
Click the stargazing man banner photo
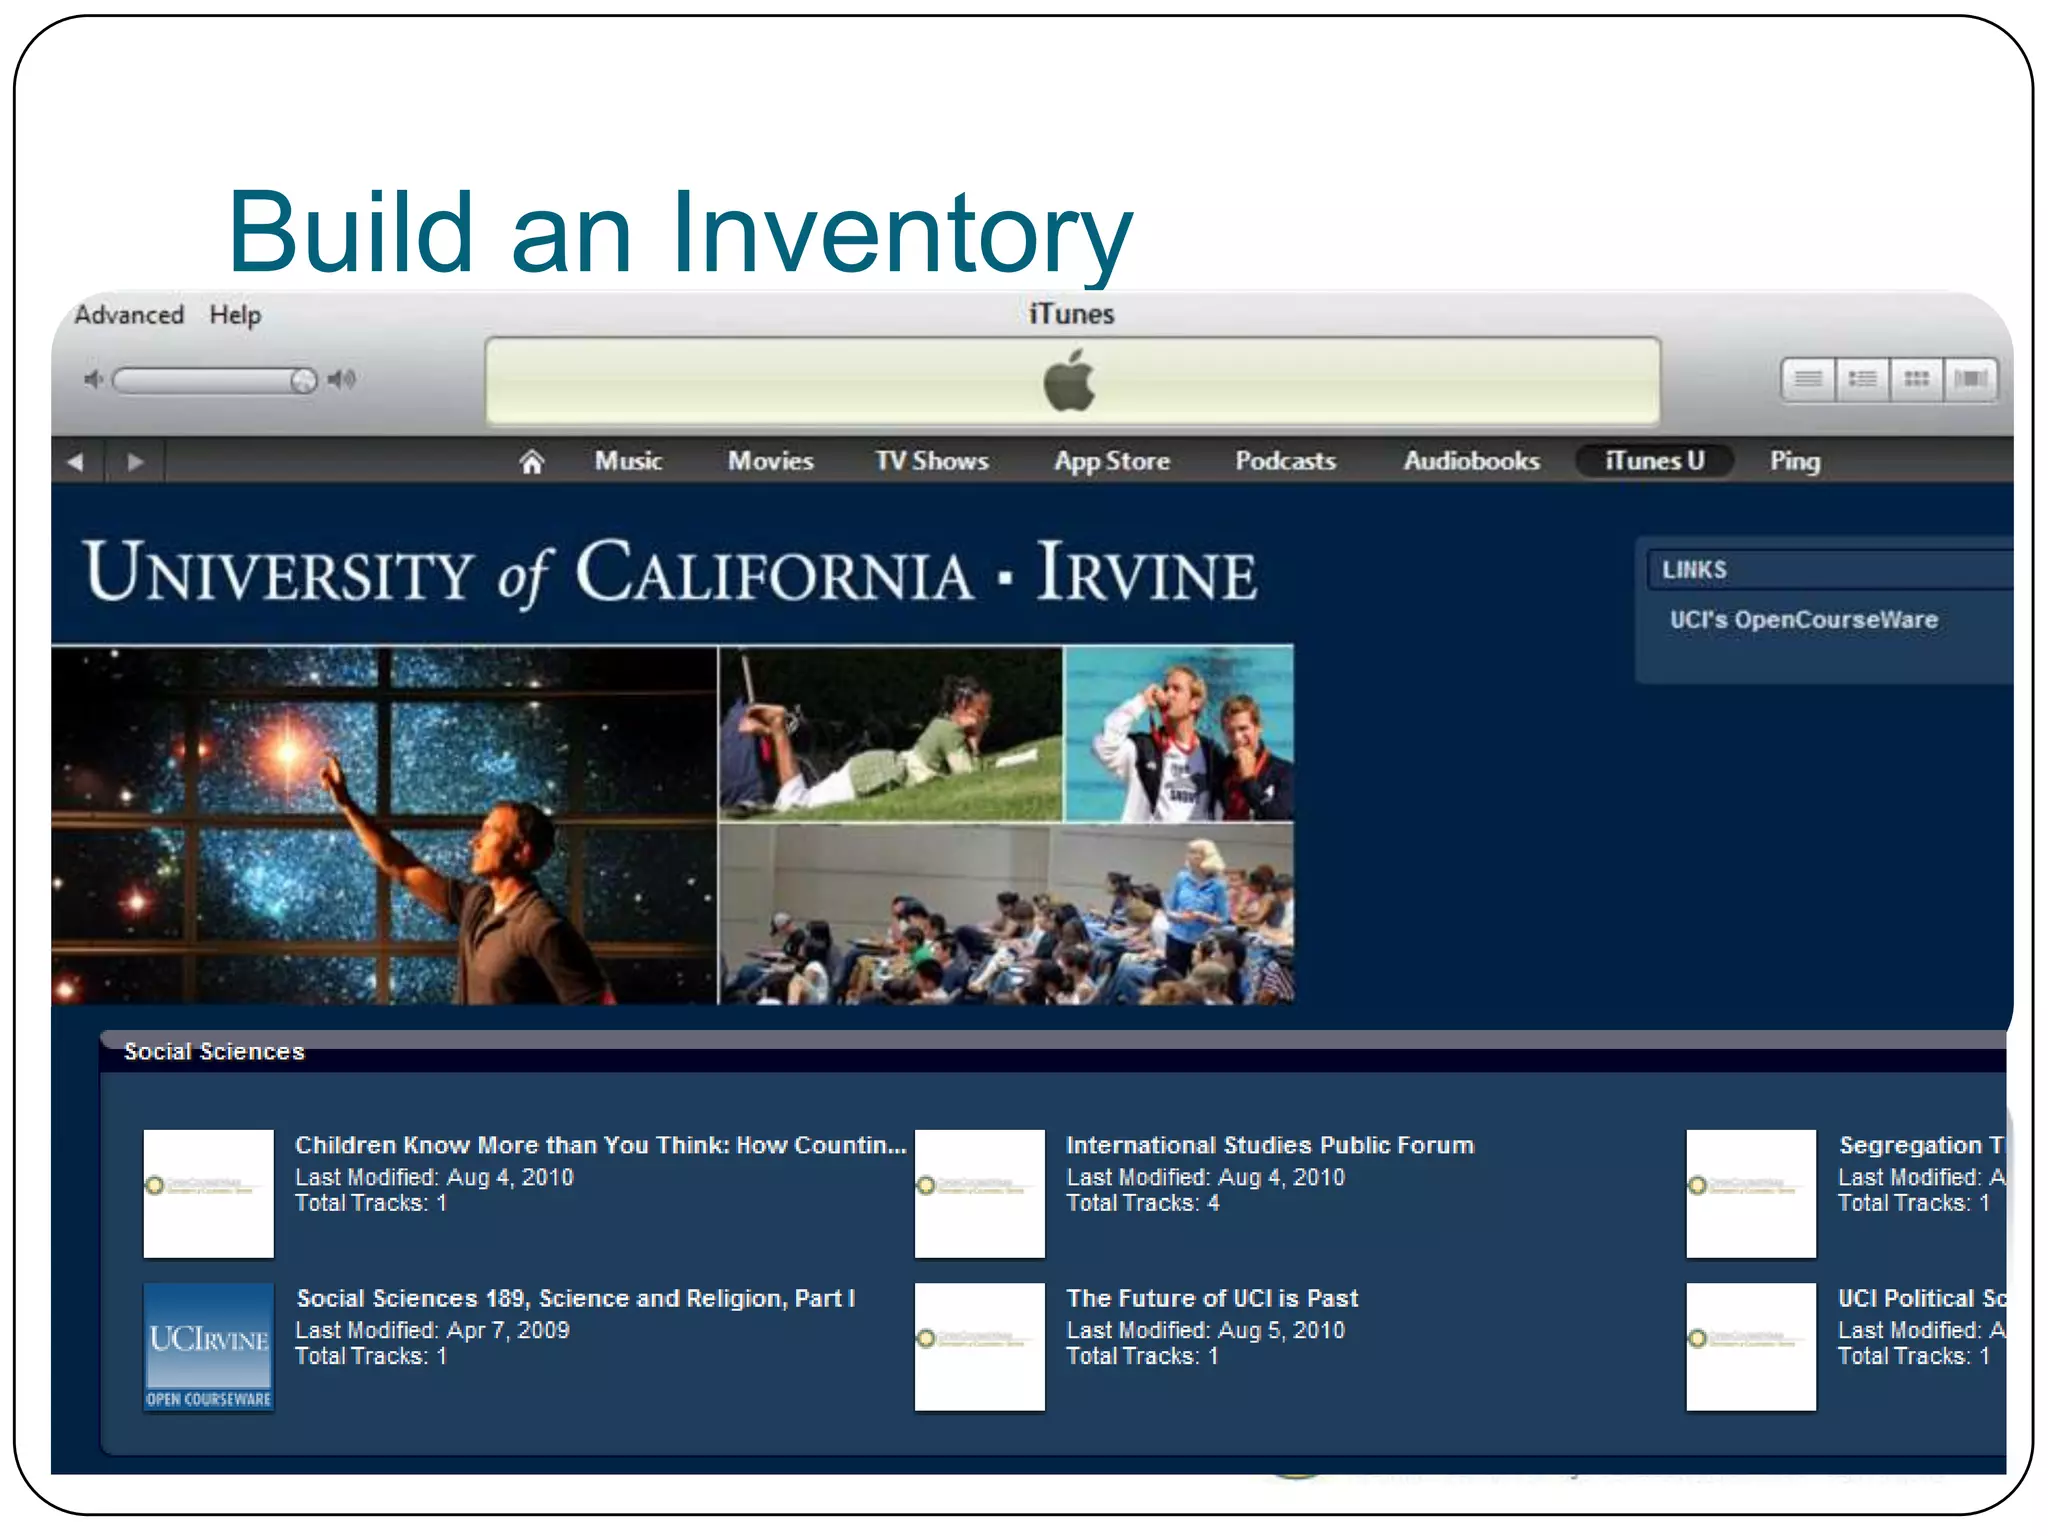pos(384,825)
